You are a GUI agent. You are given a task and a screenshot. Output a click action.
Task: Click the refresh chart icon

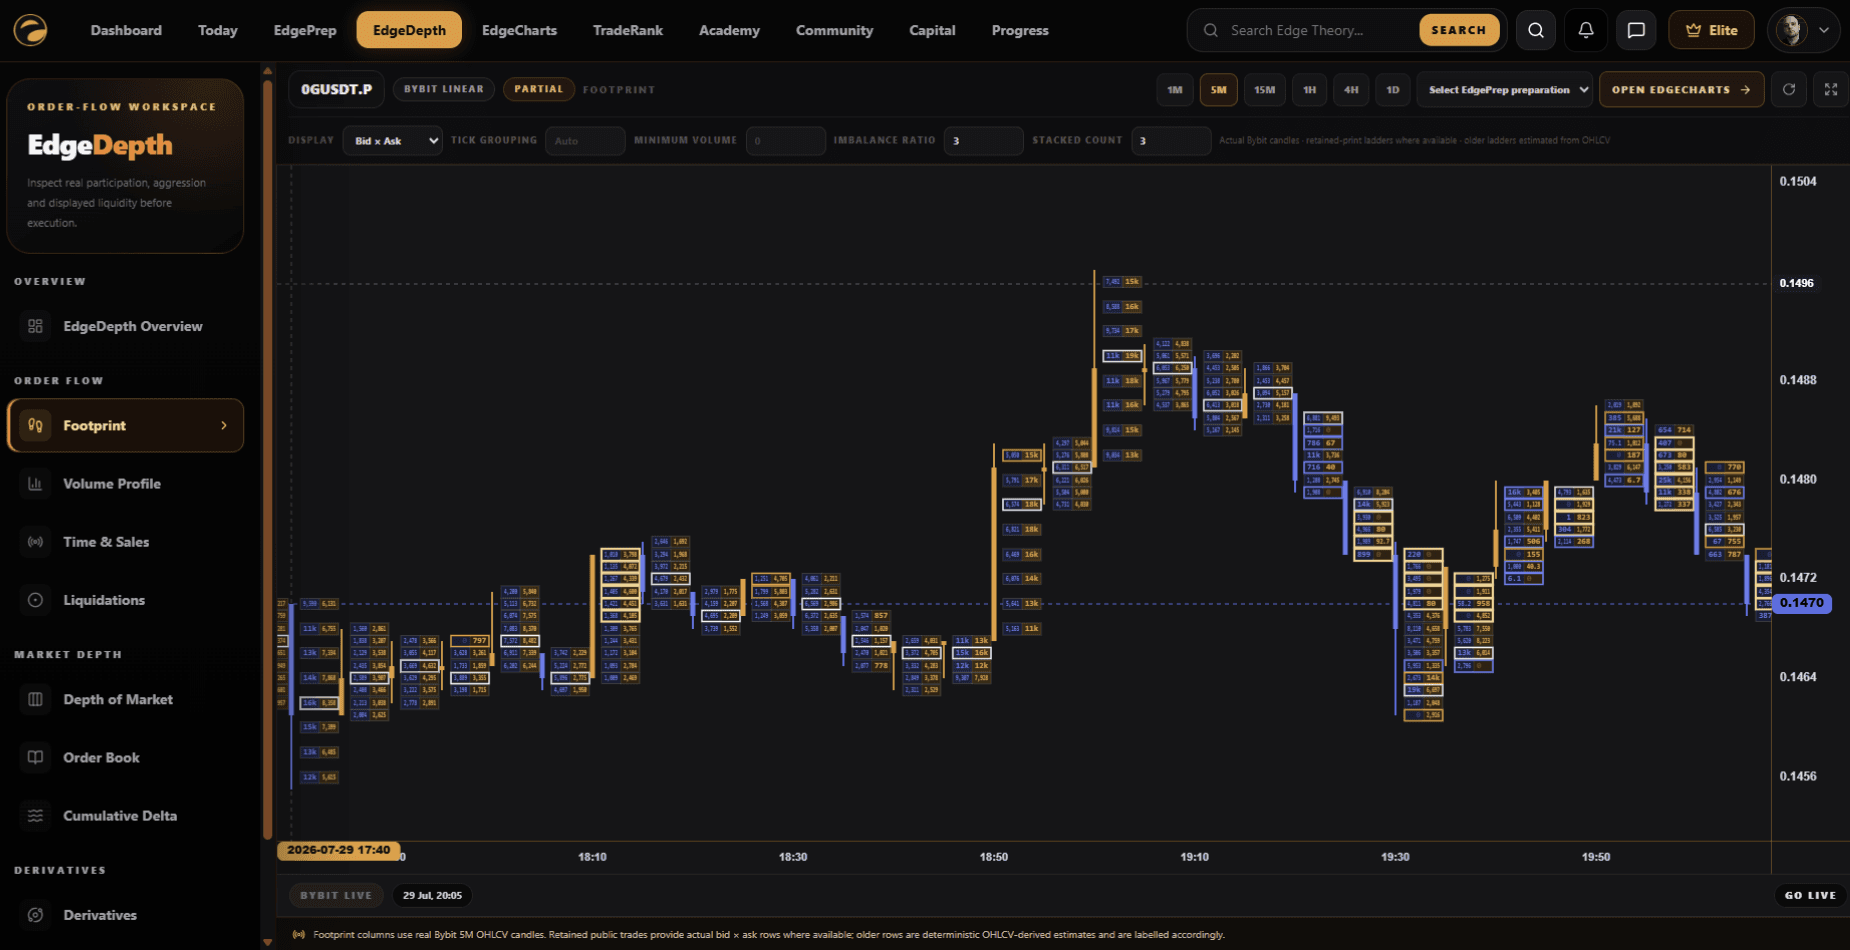point(1789,89)
